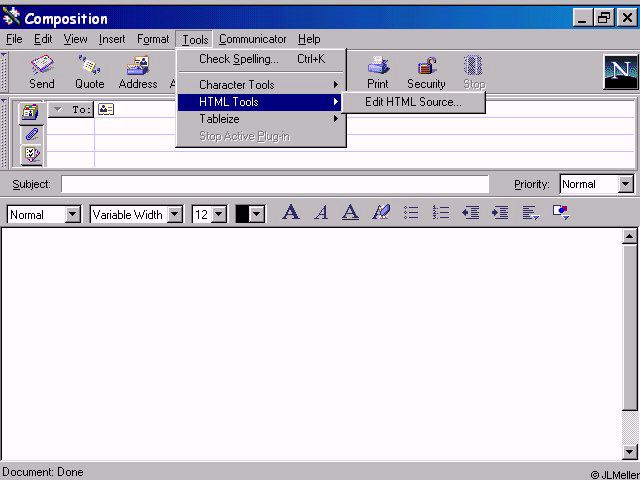Open the Variable Width font dropdown

[x=175, y=214]
